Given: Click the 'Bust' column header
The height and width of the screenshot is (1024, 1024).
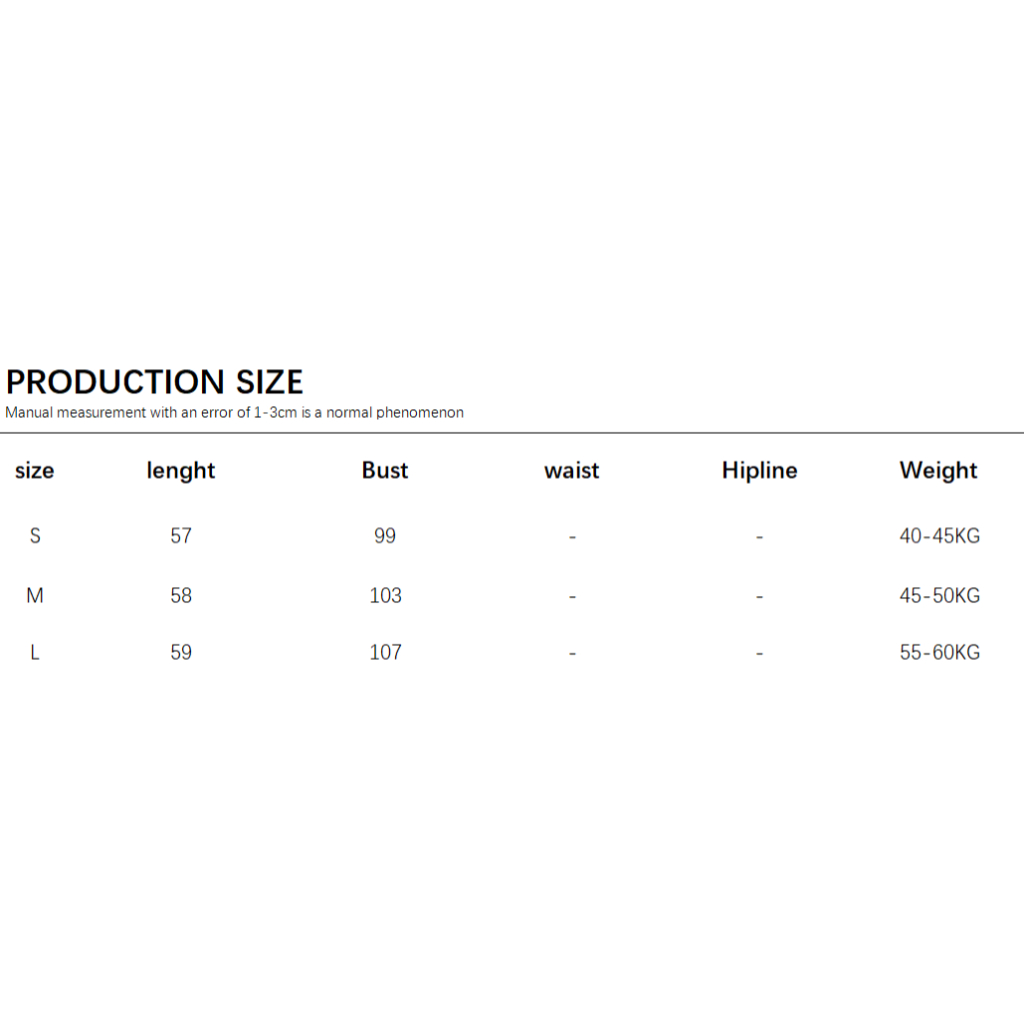Looking at the screenshot, I should 385,470.
